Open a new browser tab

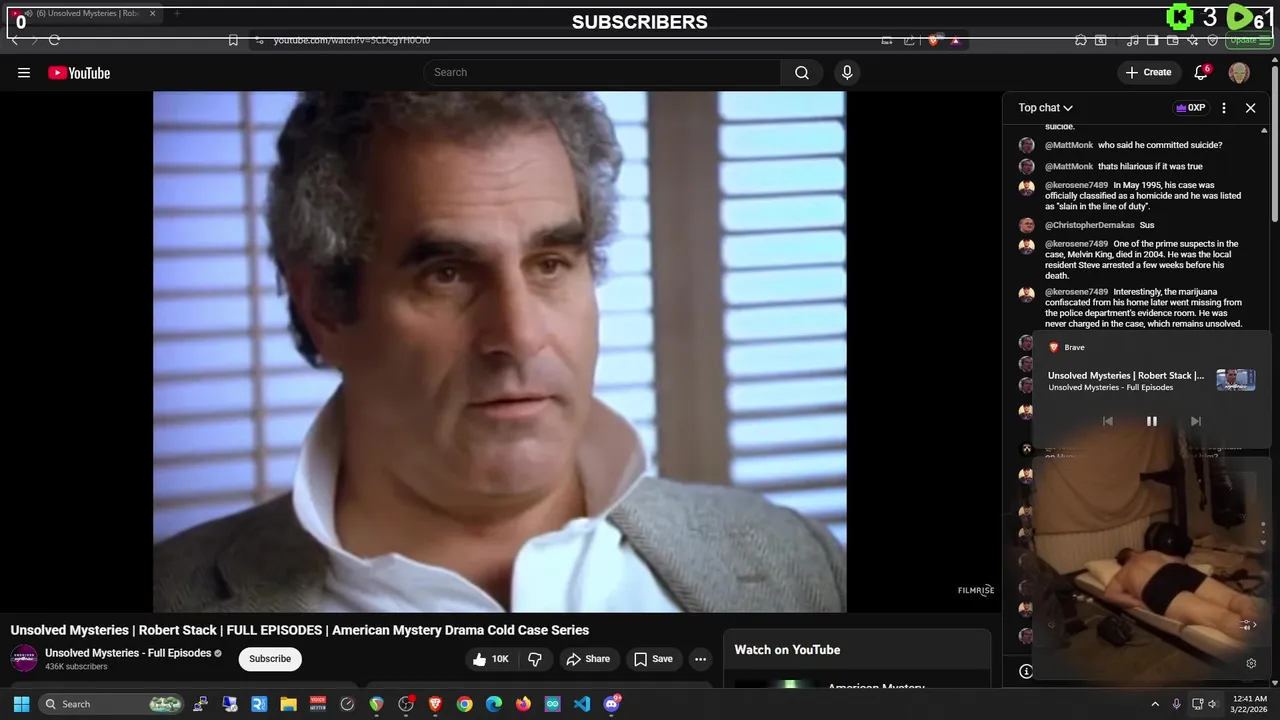177,13
